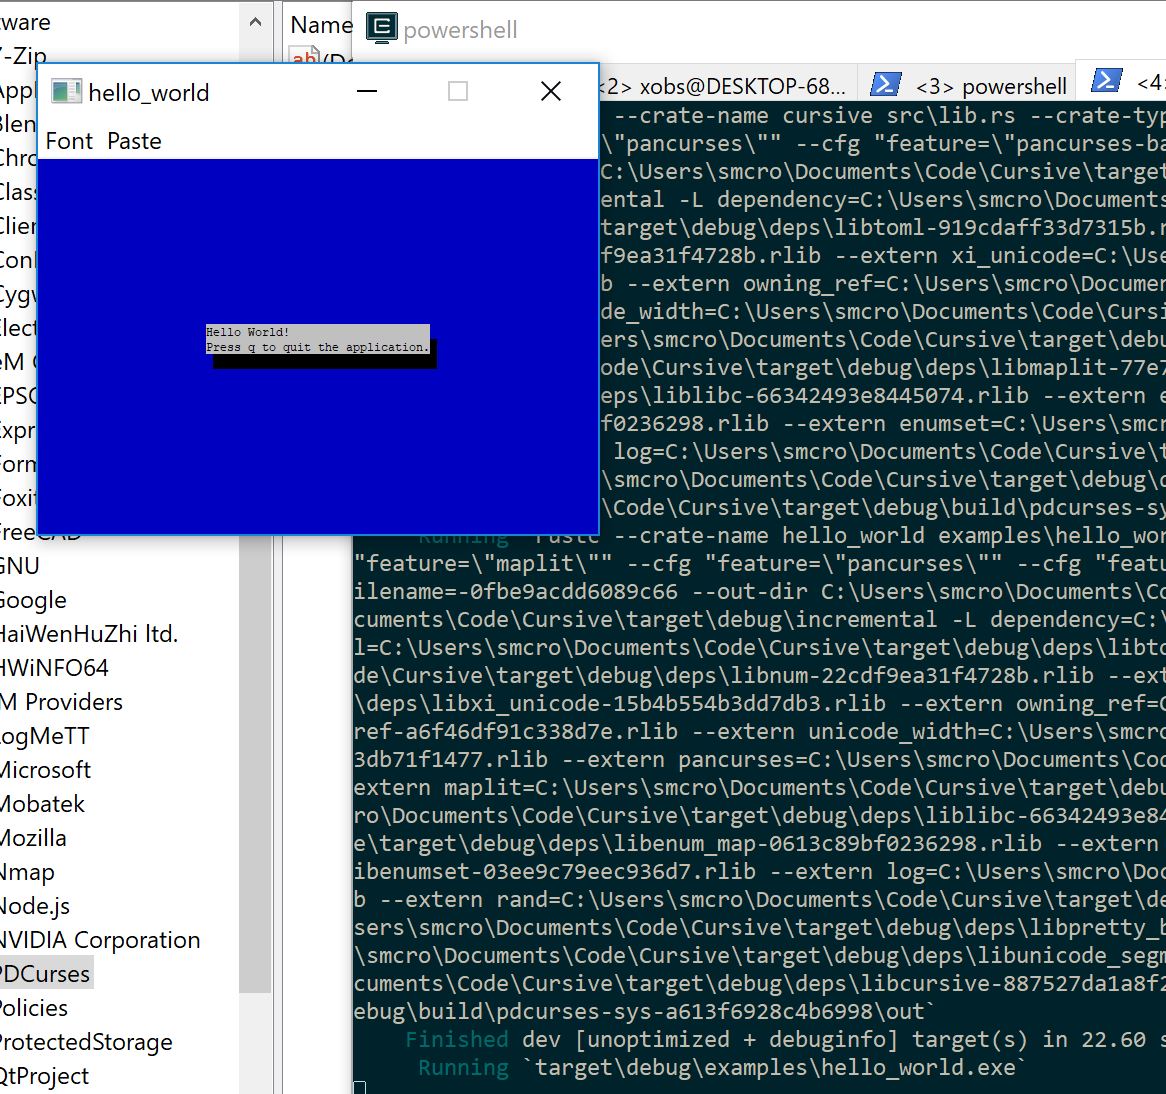Select the QtProject tree item
The image size is (1166, 1094).
click(45, 1075)
